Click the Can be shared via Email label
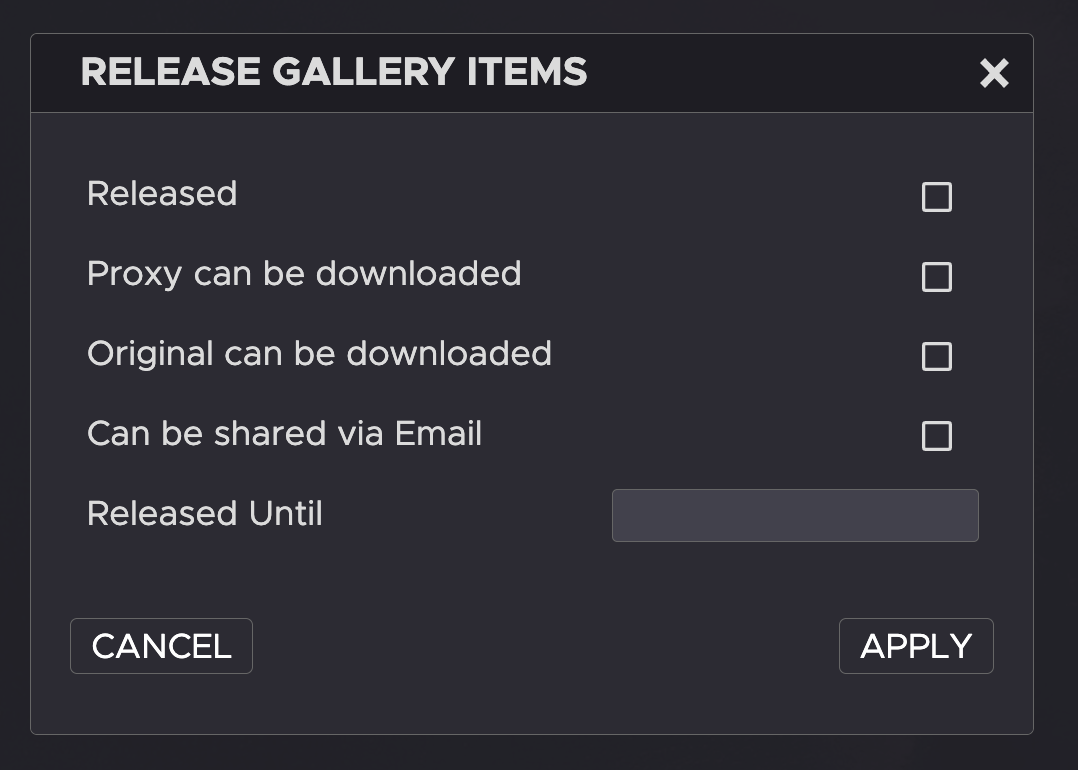The height and width of the screenshot is (770, 1078). click(x=284, y=433)
